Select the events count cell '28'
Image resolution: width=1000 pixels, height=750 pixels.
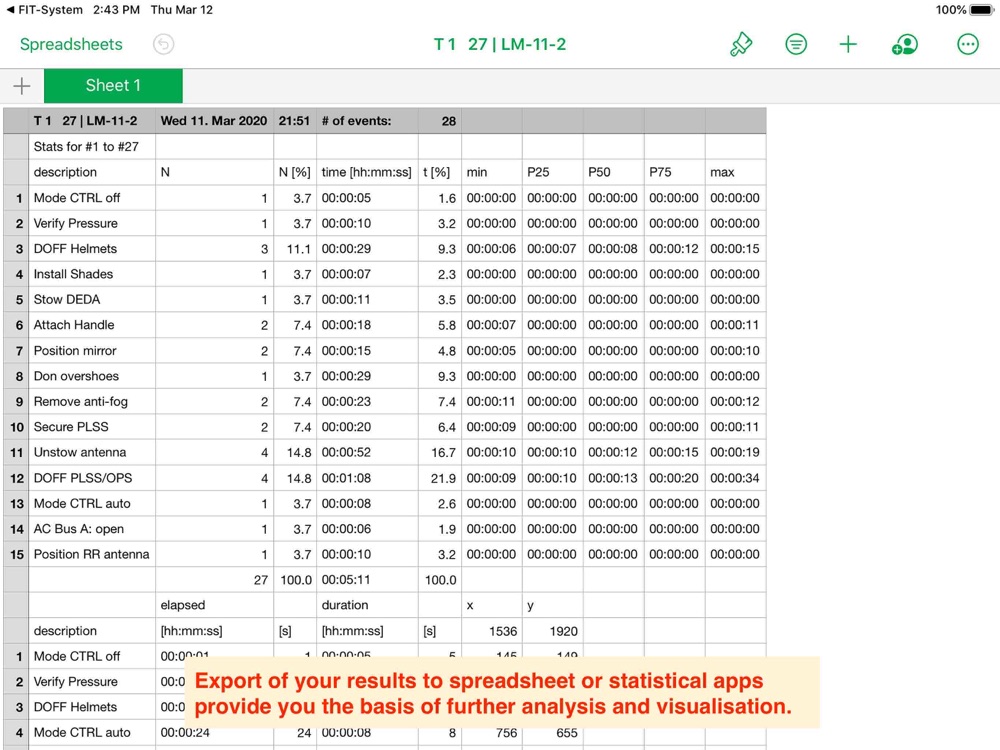[439, 121]
